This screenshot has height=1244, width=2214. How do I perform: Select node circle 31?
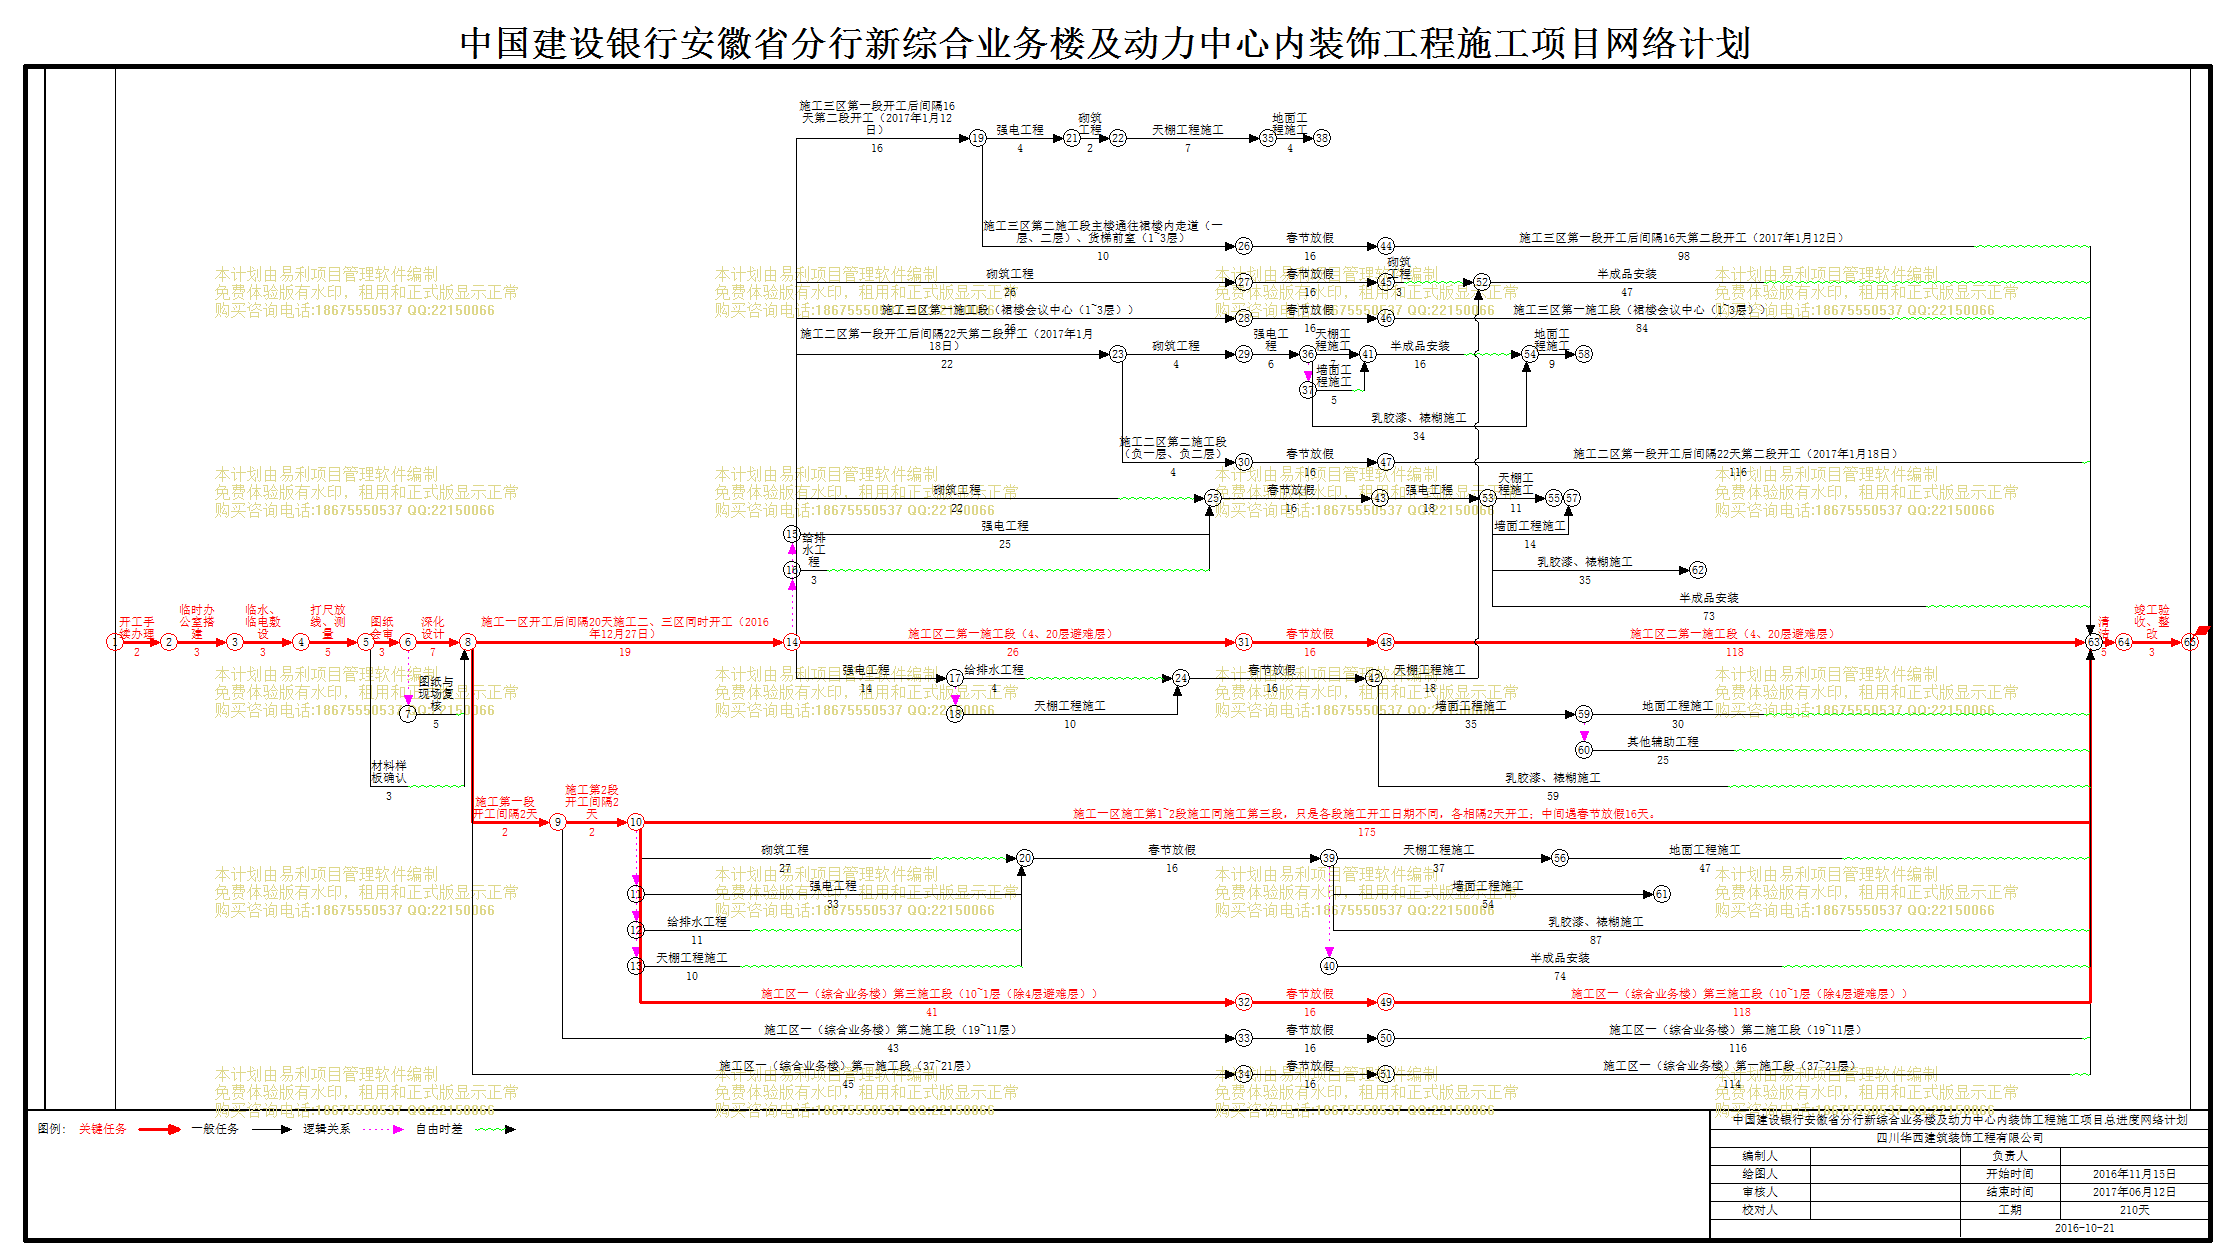1244,642
